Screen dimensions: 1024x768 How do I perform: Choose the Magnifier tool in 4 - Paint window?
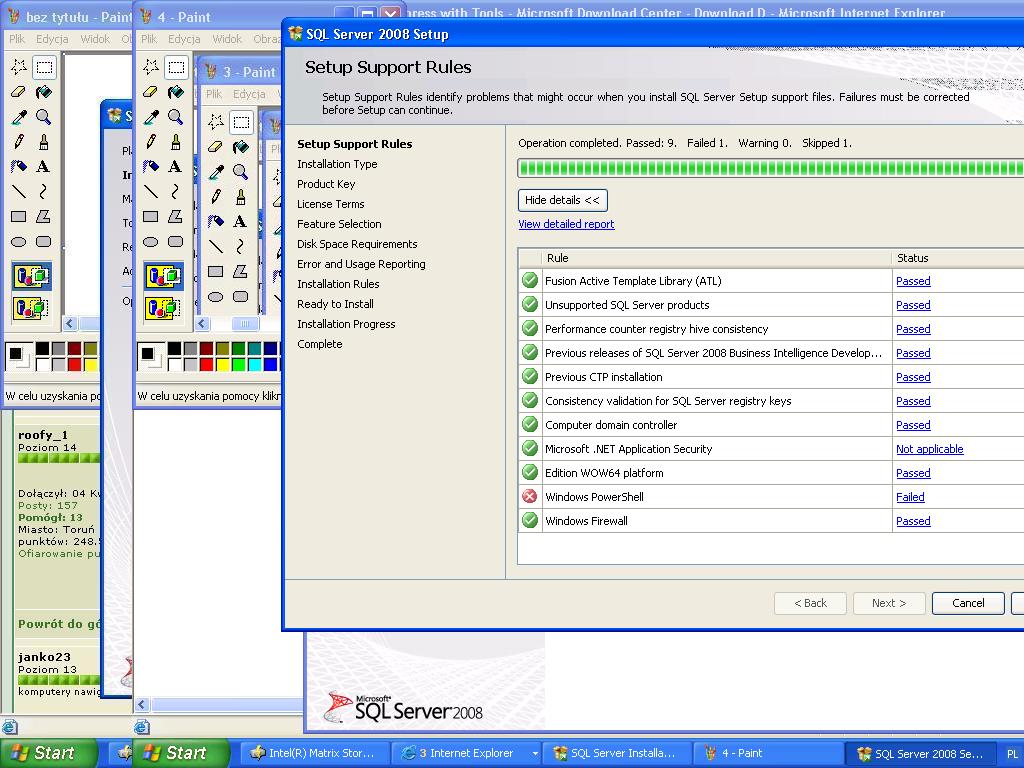coord(176,117)
